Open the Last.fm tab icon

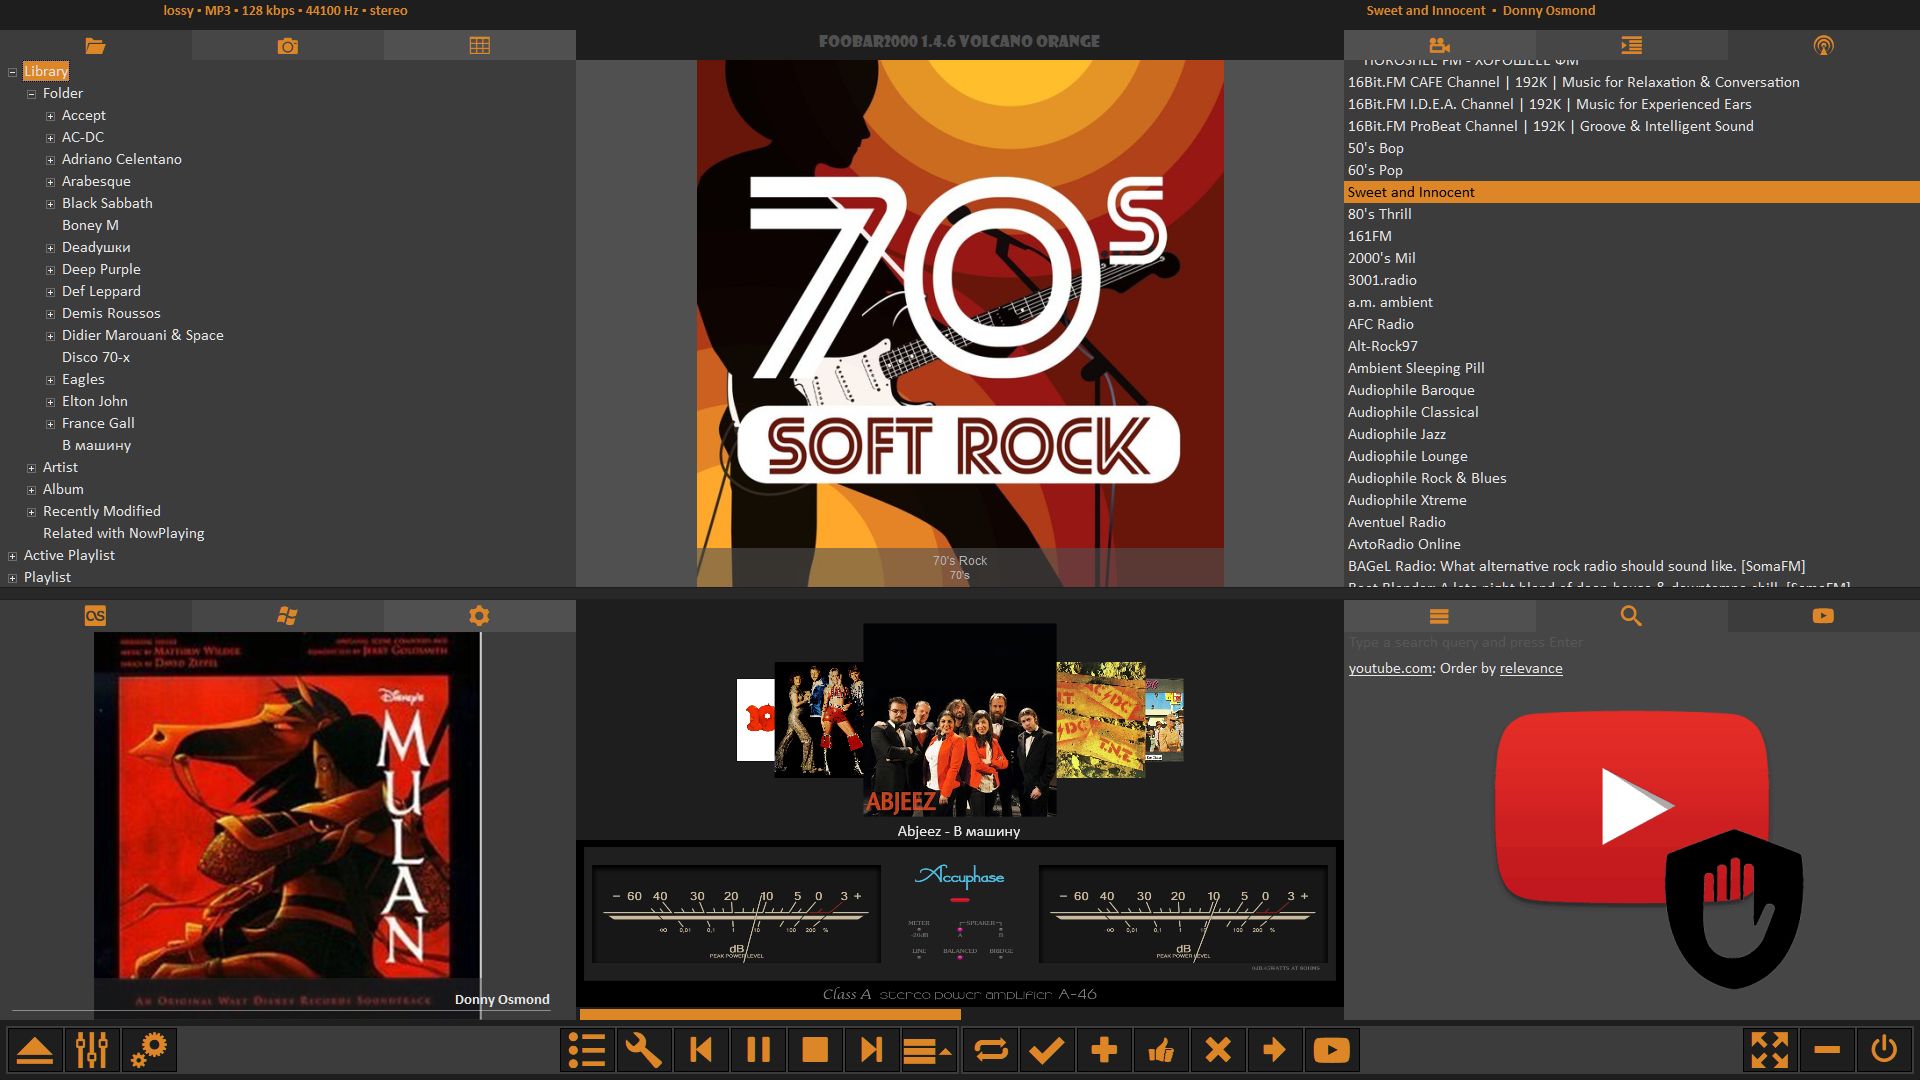point(95,616)
